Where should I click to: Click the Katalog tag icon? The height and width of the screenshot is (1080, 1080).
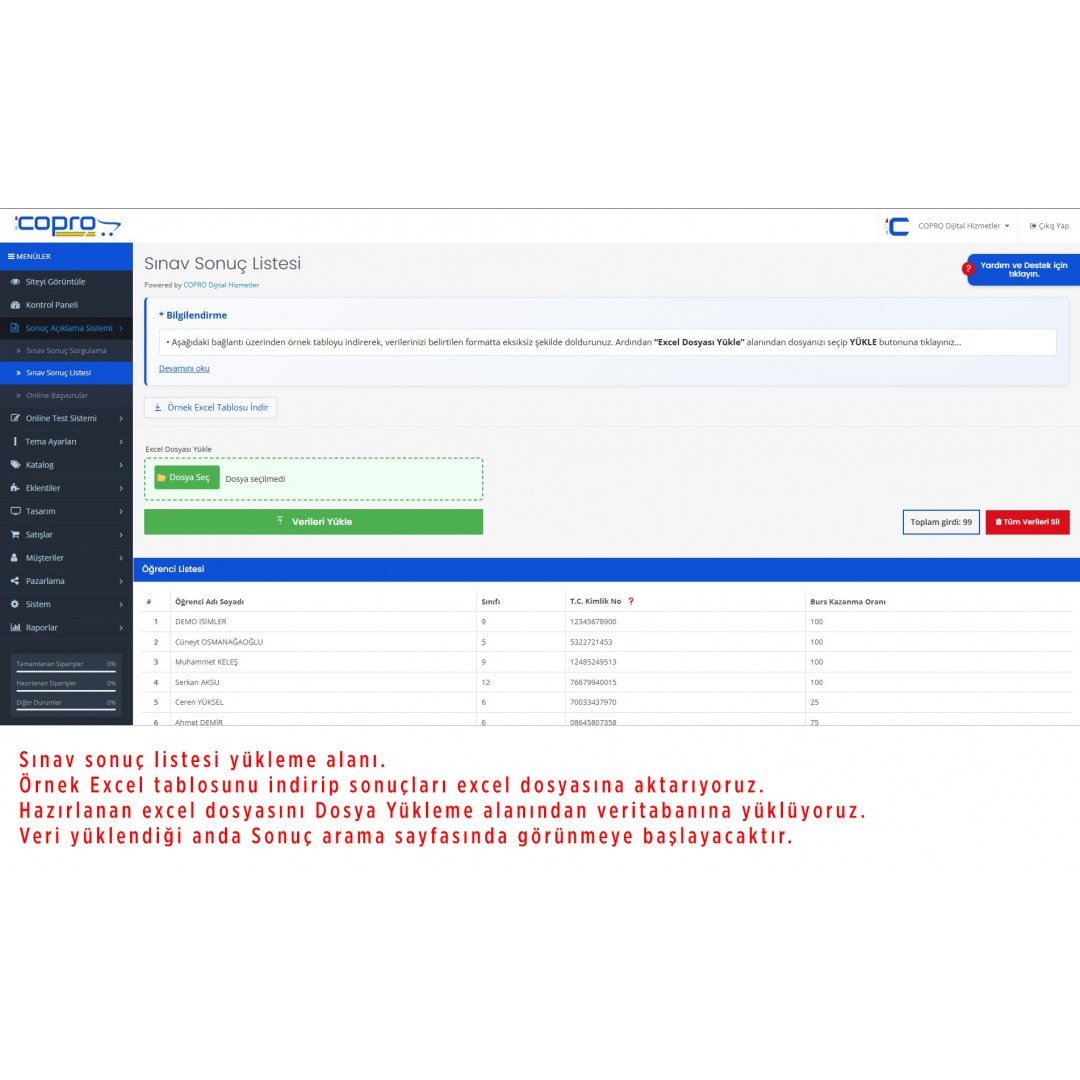[x=15, y=465]
